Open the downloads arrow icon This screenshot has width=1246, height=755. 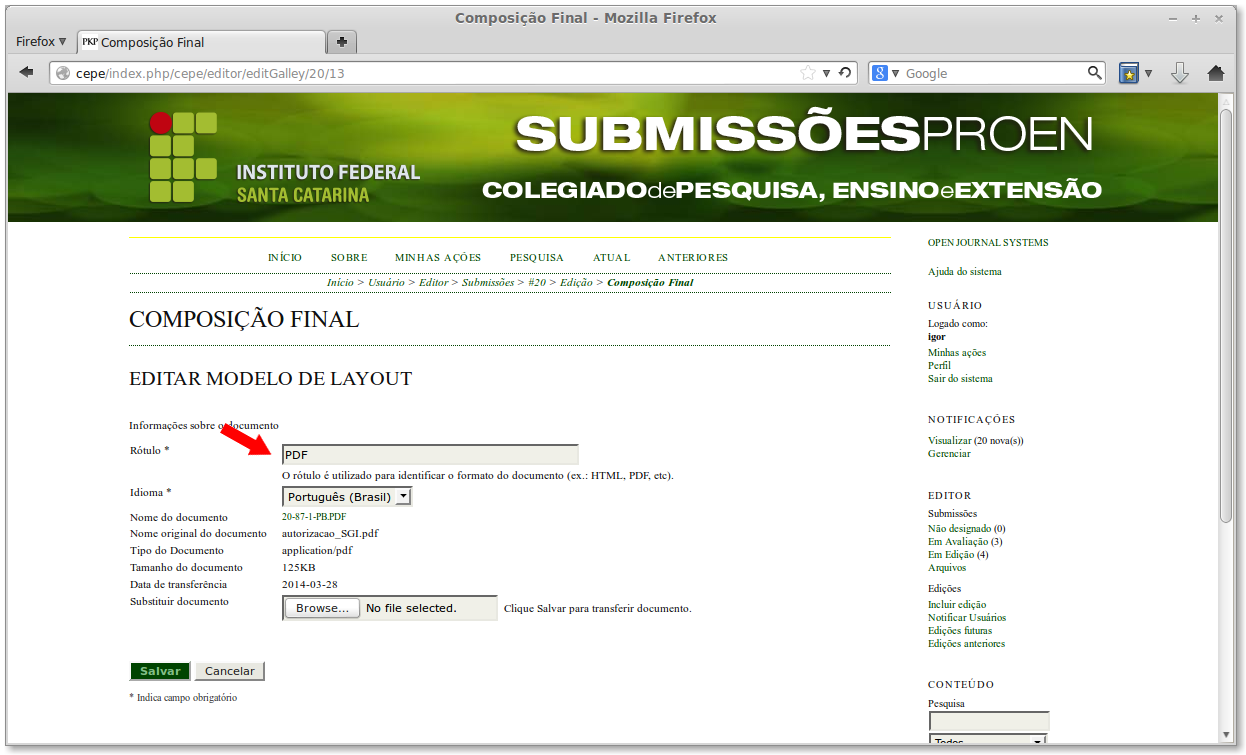coord(1180,73)
